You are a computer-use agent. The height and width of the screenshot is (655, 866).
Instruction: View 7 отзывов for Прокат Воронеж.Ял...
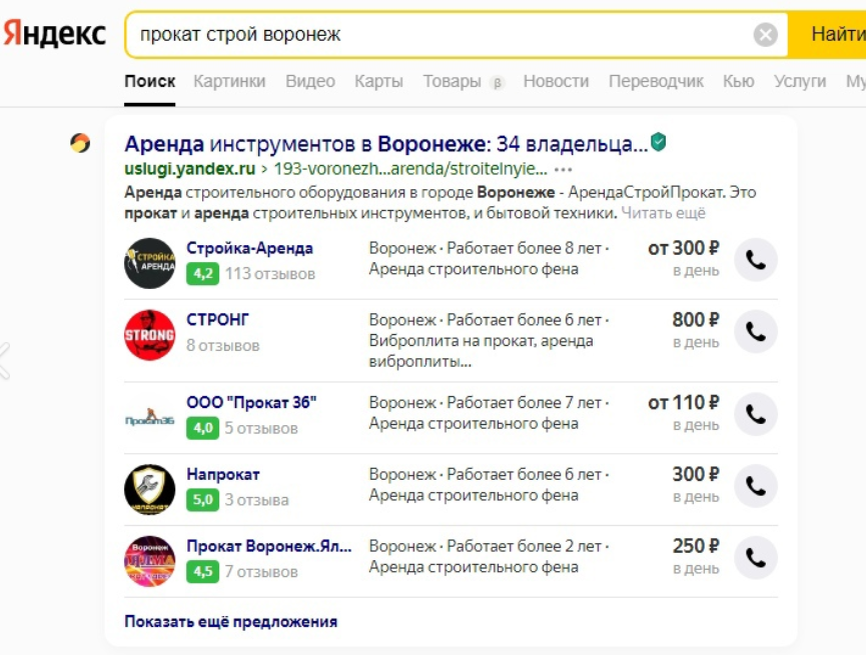coord(261,572)
